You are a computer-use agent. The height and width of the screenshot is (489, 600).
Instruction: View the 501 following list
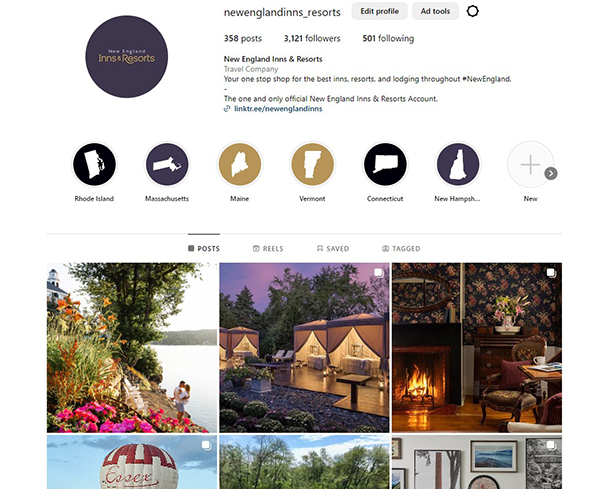(388, 38)
